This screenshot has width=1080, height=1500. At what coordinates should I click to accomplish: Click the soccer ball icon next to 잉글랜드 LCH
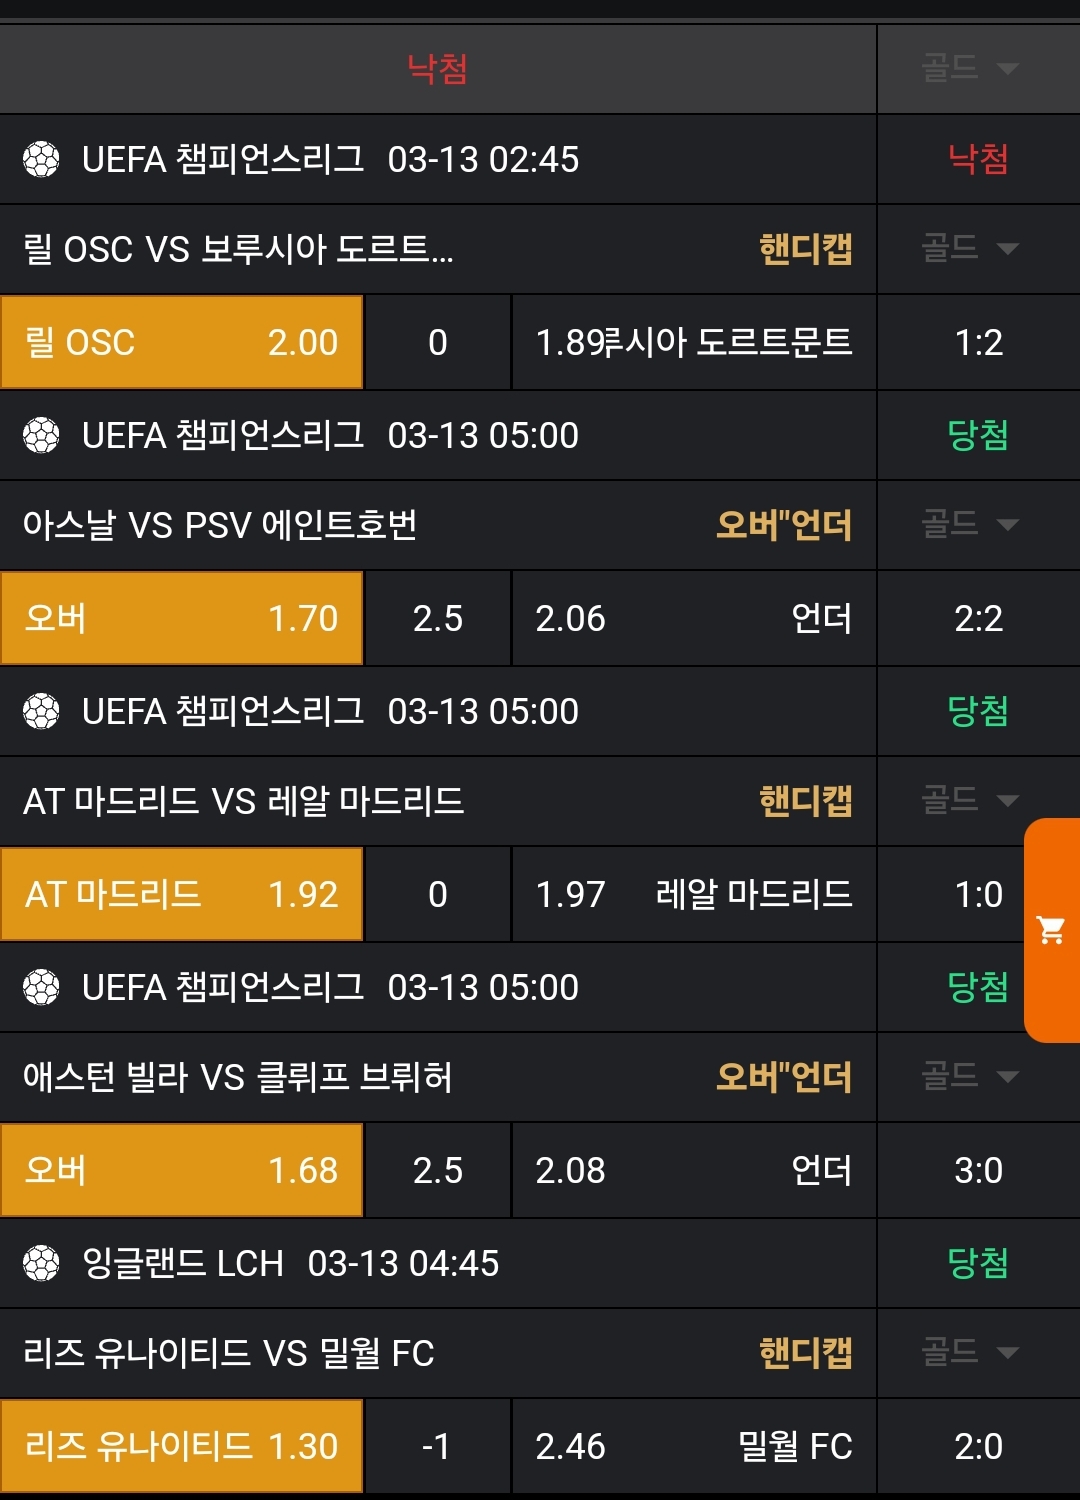tap(41, 1264)
